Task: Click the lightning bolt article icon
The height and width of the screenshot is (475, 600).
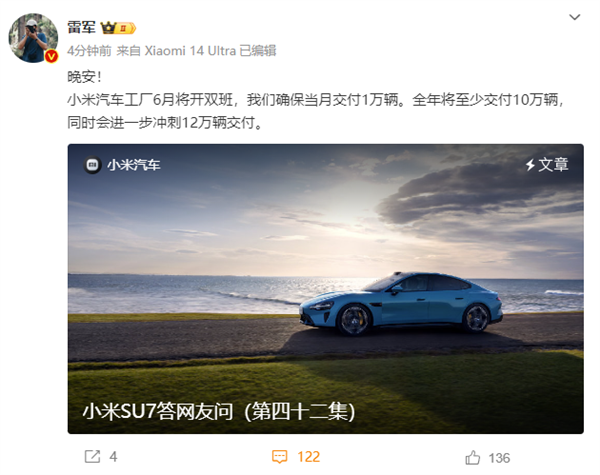Action: coord(530,165)
